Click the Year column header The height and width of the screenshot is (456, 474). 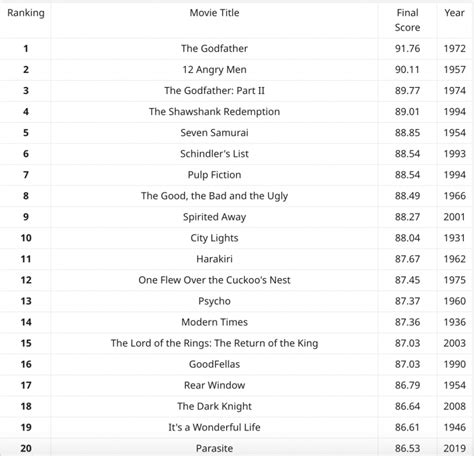coord(454,13)
